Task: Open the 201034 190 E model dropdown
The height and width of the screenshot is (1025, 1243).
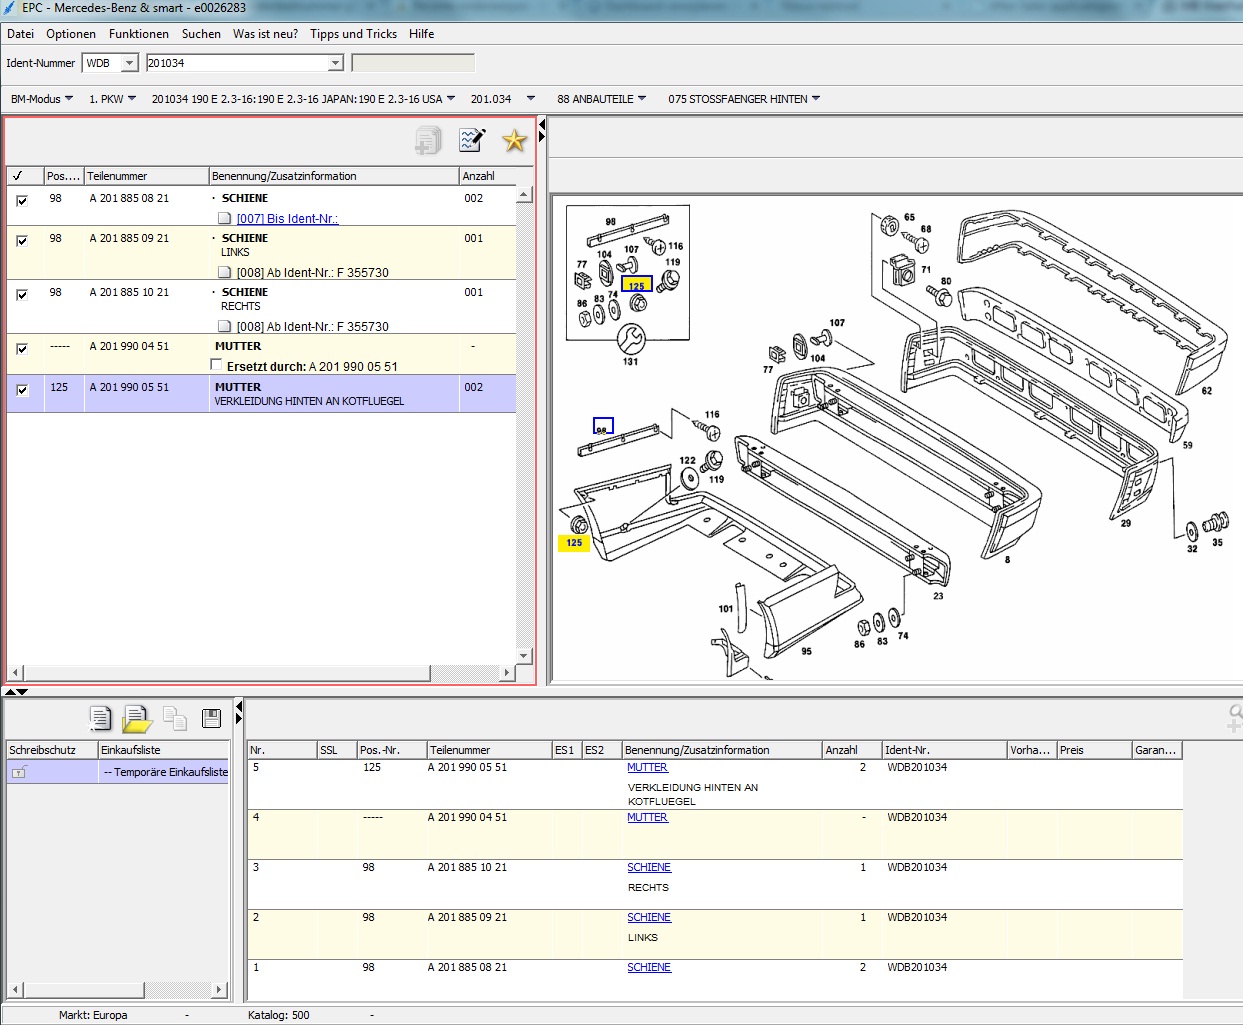Action: click(x=303, y=99)
